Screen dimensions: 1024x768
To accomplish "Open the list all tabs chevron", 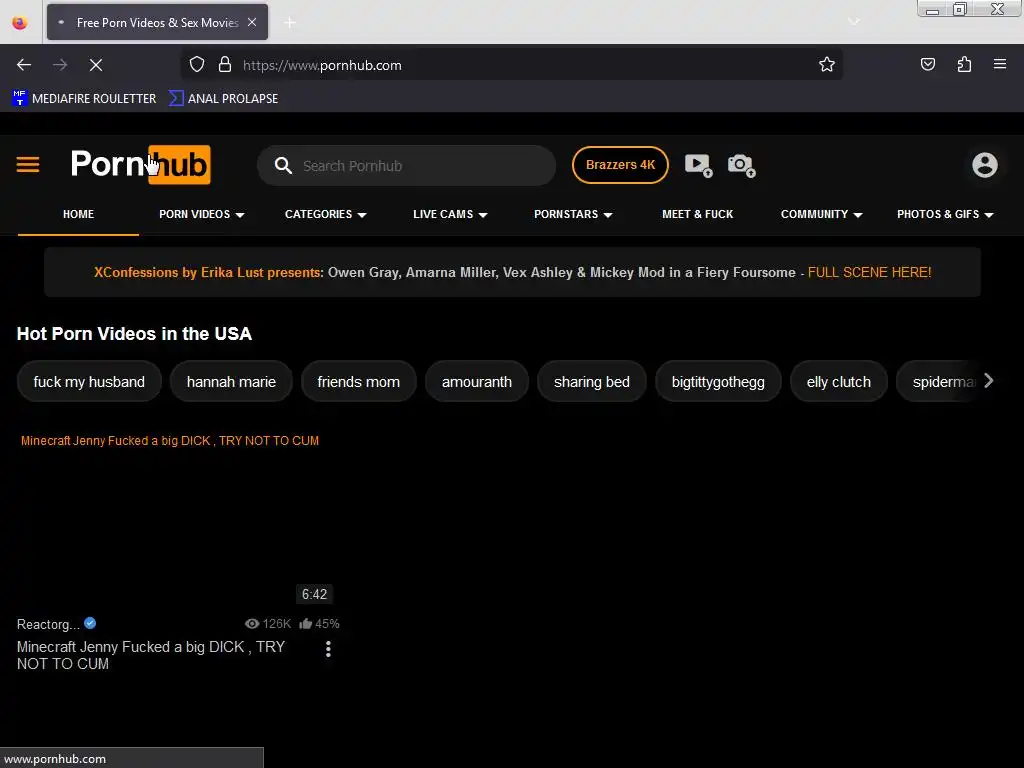I will (x=853, y=22).
